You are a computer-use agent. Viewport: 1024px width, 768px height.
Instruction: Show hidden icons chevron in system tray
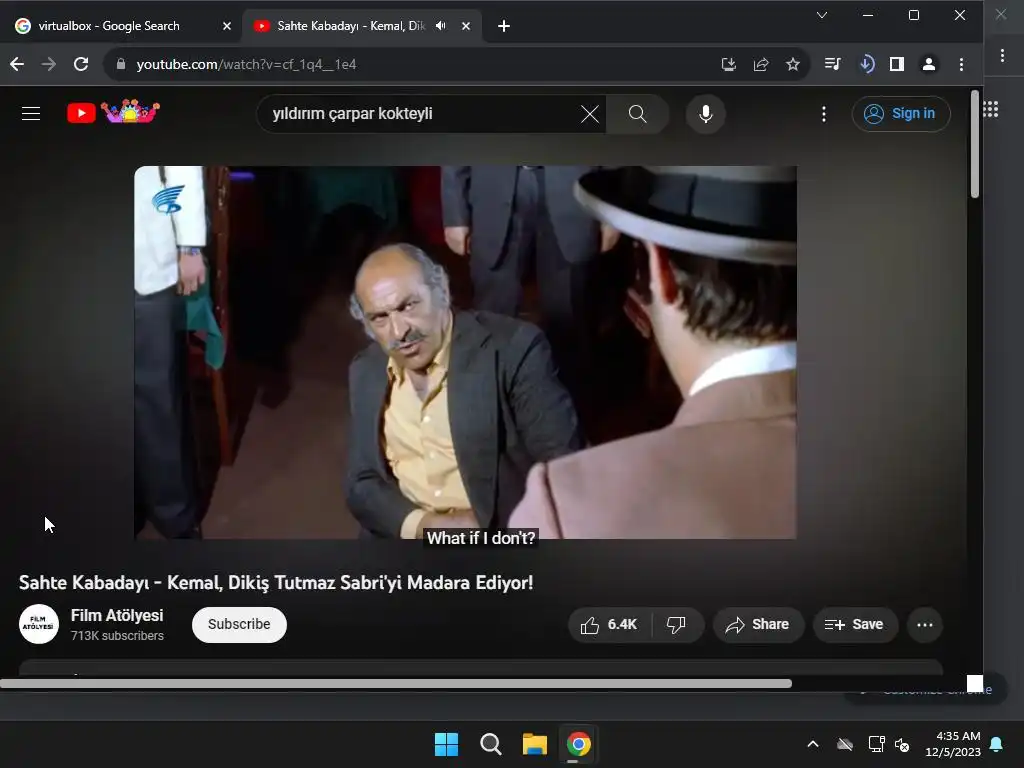813,744
